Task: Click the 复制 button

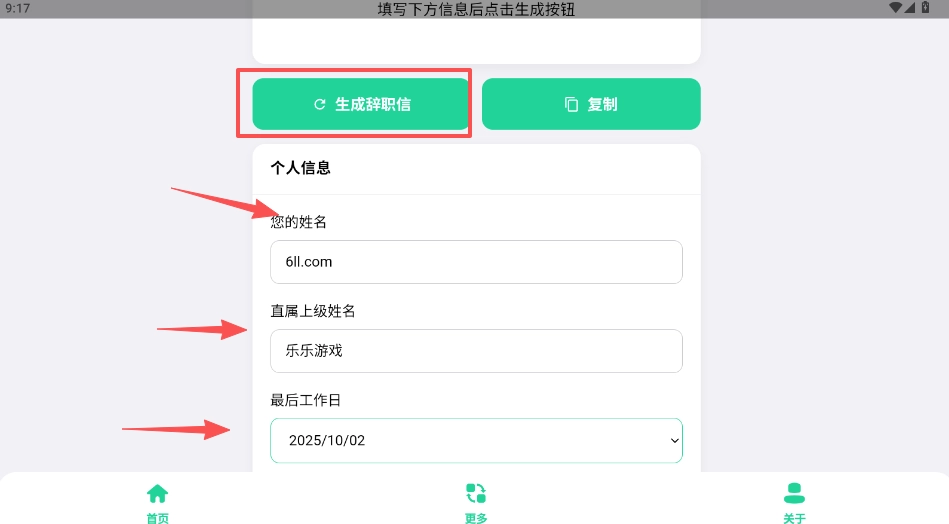Action: [x=591, y=104]
